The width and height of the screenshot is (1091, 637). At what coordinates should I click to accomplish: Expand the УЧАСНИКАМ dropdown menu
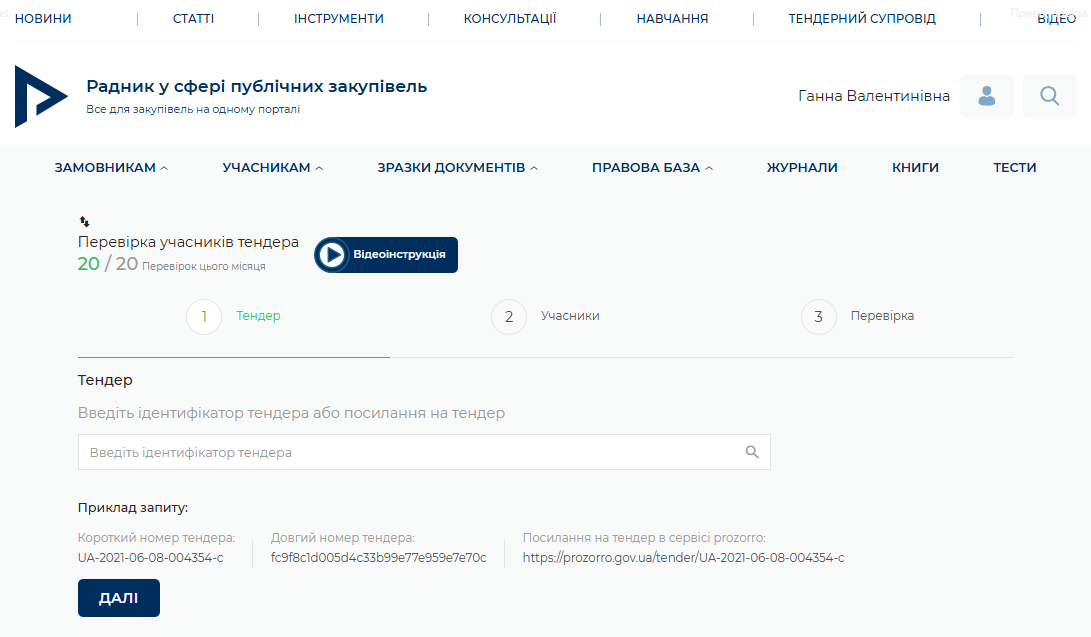click(272, 168)
